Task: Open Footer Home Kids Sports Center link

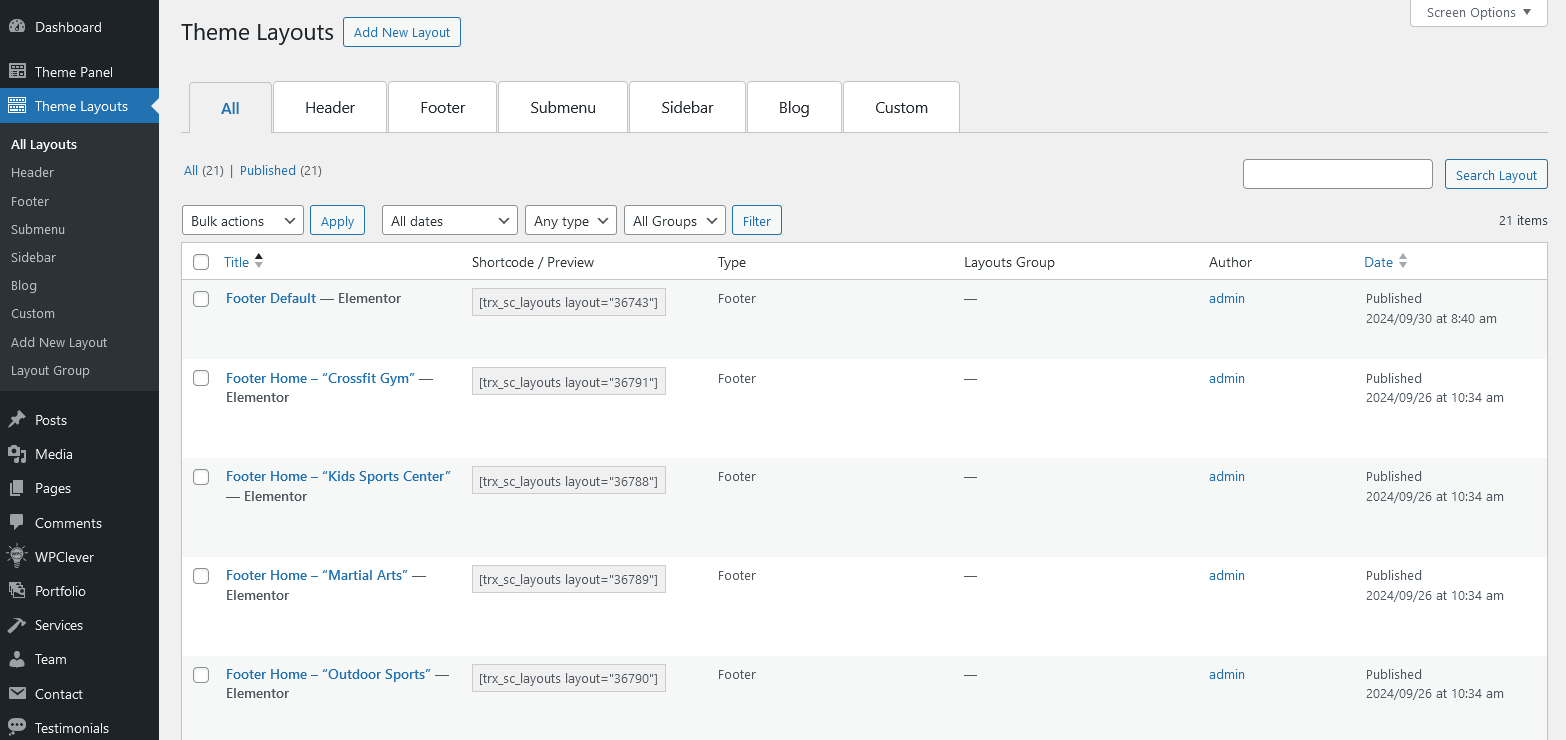Action: (338, 476)
